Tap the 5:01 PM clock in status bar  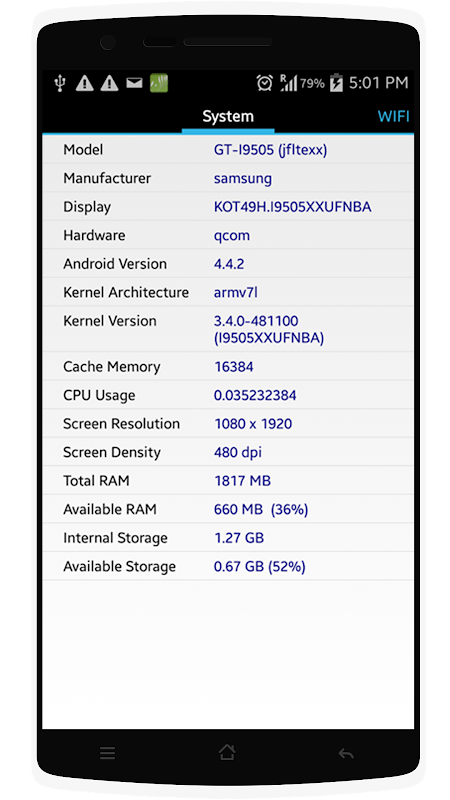(379, 83)
